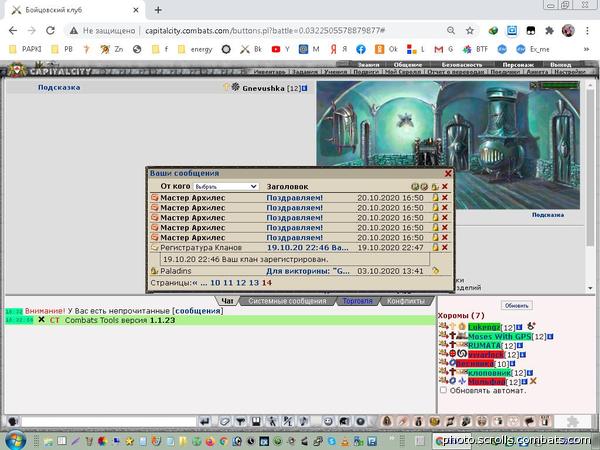Click info icon next to Gnevushka
This screenshot has width=600, height=450.
pyautogui.click(x=305, y=88)
